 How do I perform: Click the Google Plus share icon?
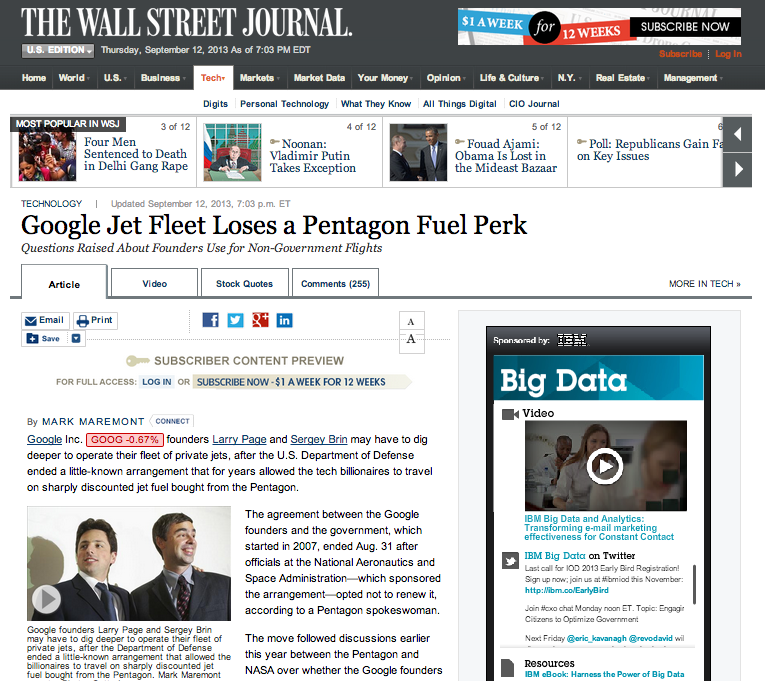tap(260, 320)
